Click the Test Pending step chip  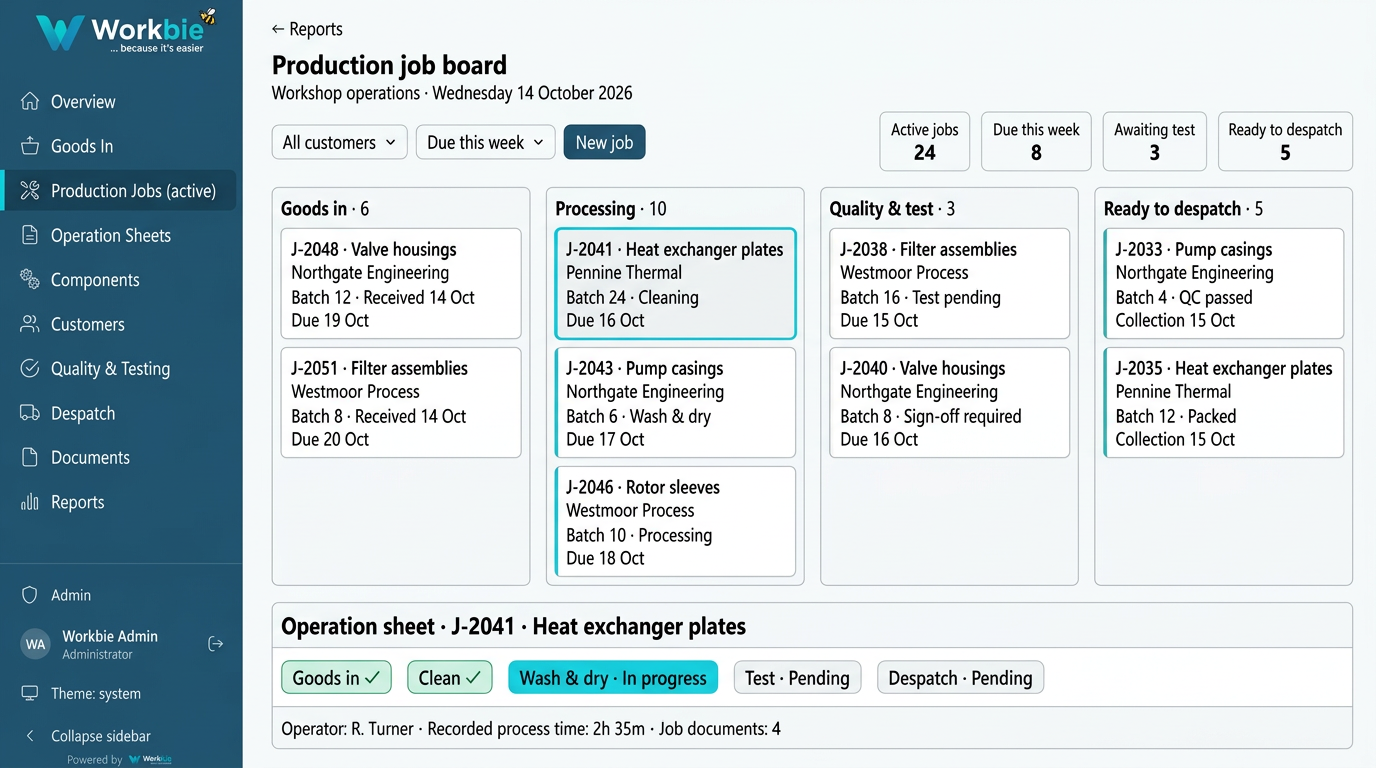[797, 678]
